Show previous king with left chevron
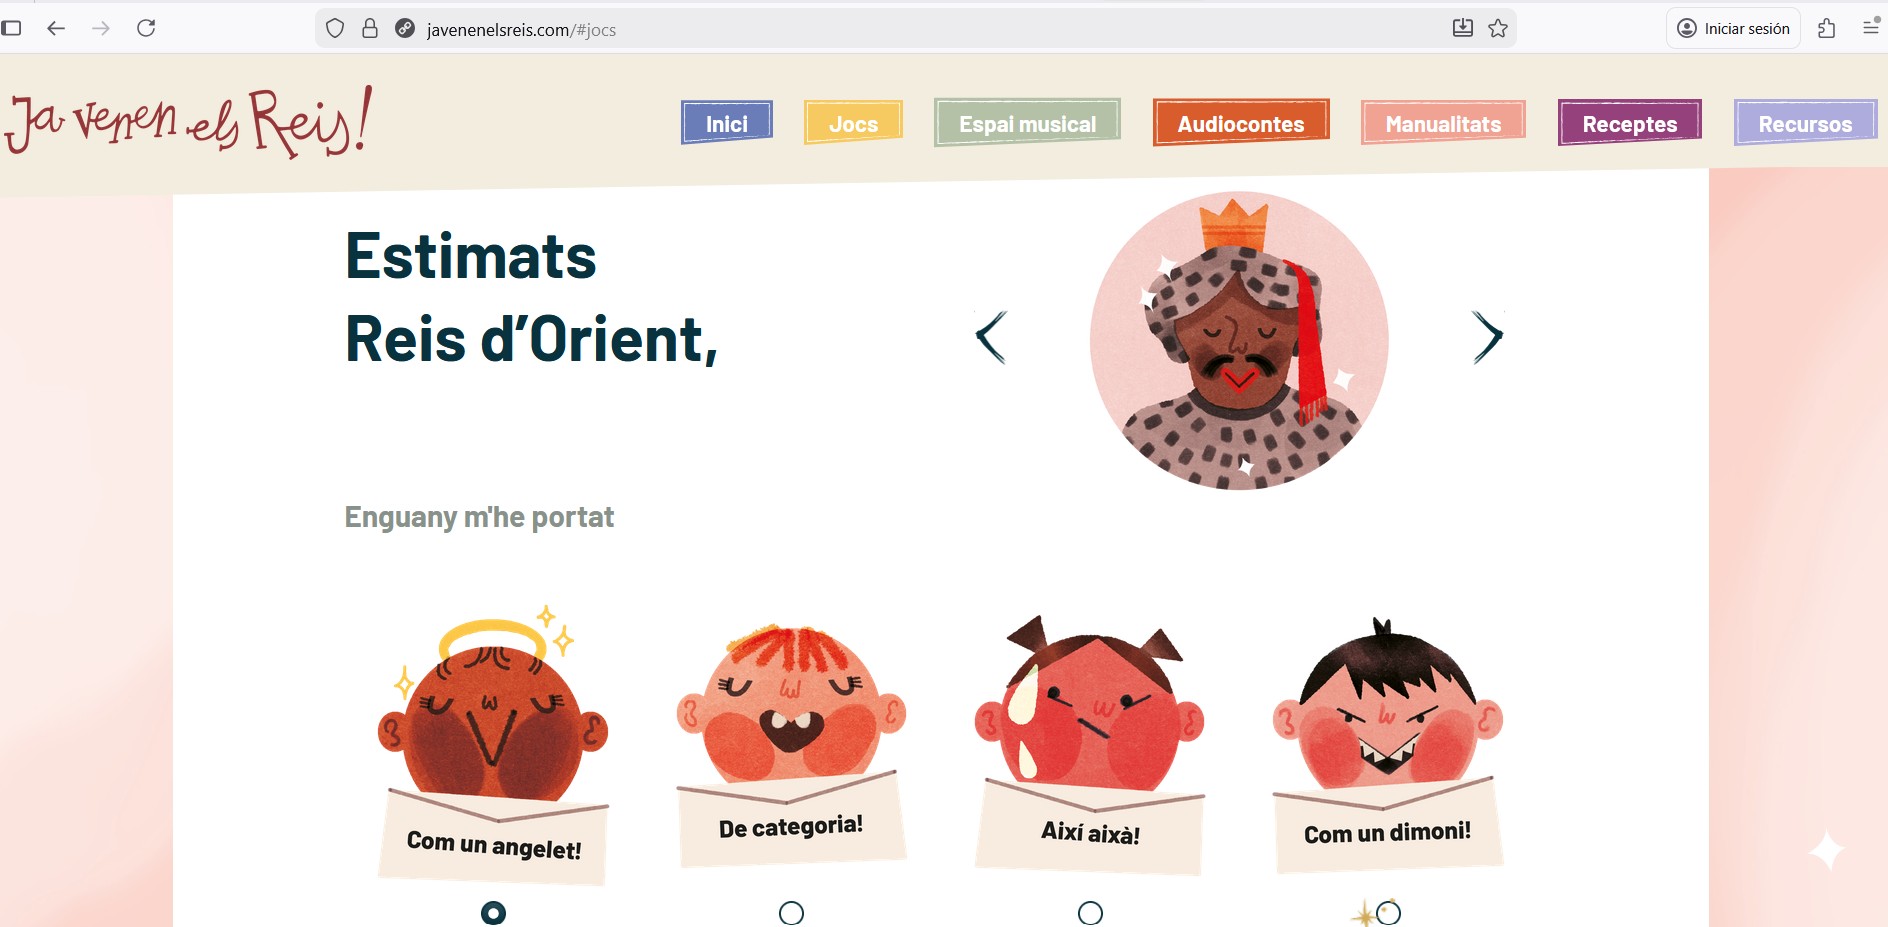Screen dimensions: 1888x927 pyautogui.click(x=991, y=337)
